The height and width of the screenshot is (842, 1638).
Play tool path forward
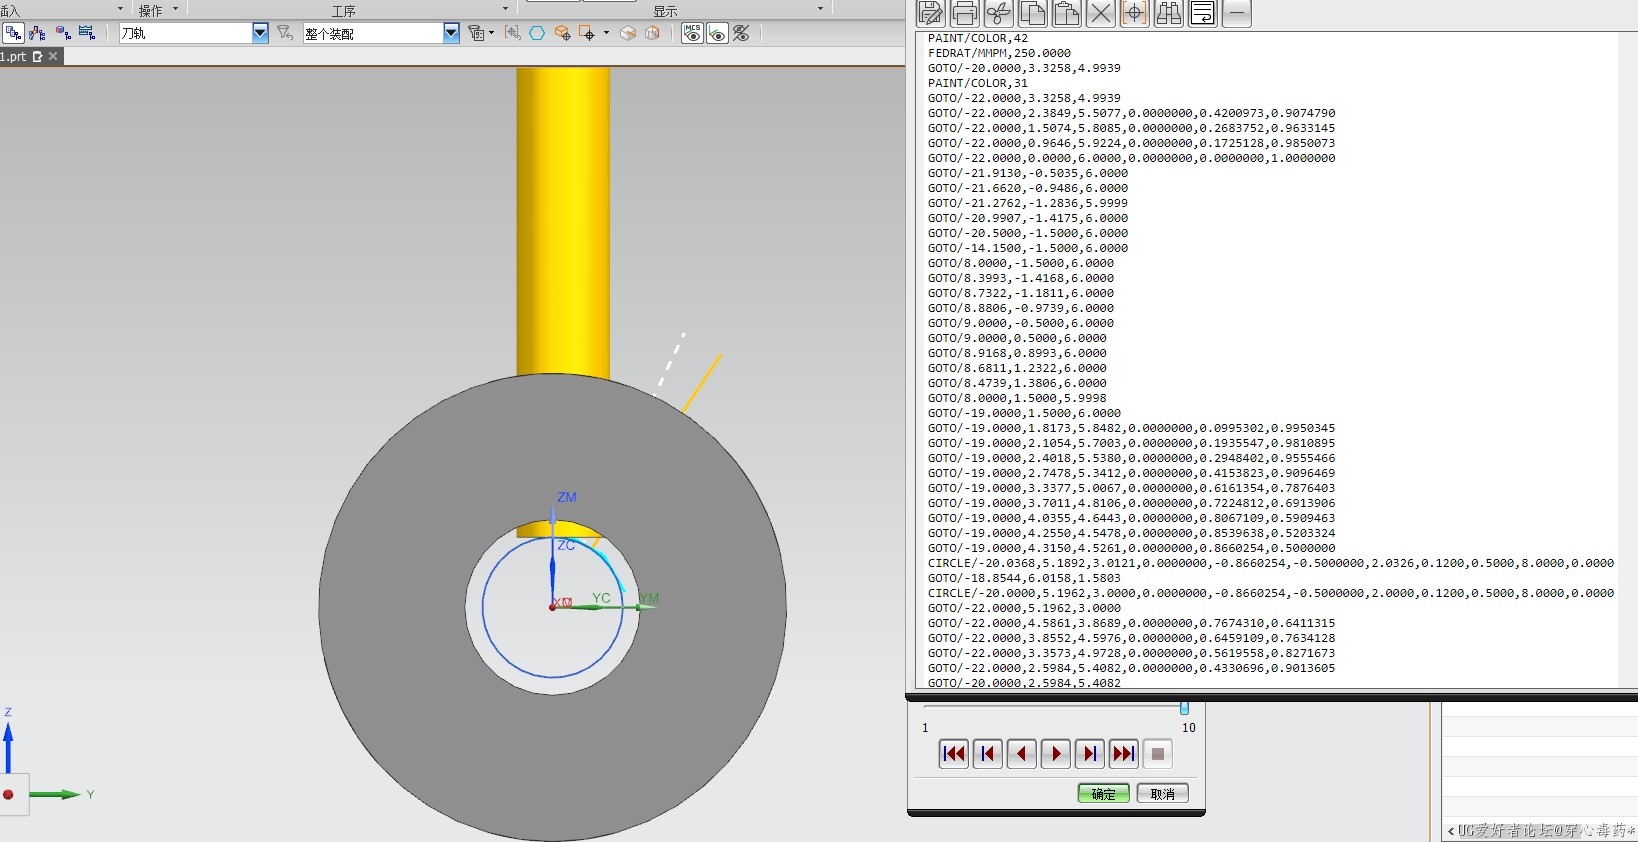click(x=1055, y=754)
